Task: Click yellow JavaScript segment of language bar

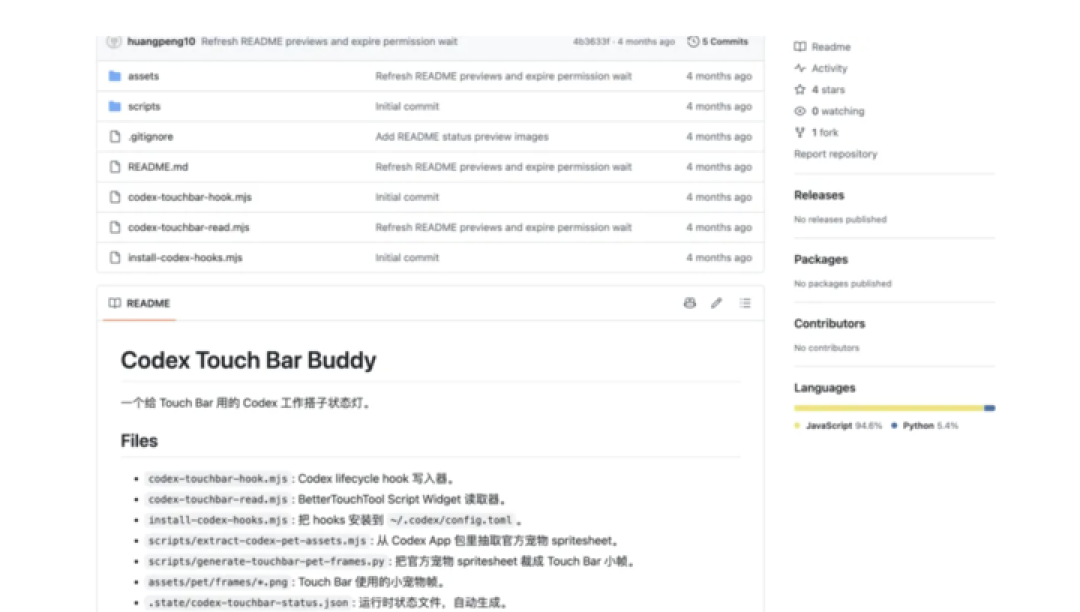Action: point(889,408)
